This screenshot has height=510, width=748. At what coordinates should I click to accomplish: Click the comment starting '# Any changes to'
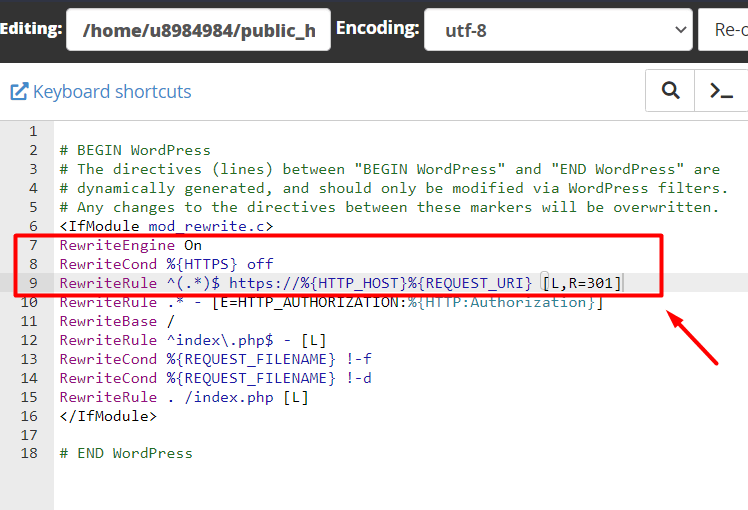(389, 207)
